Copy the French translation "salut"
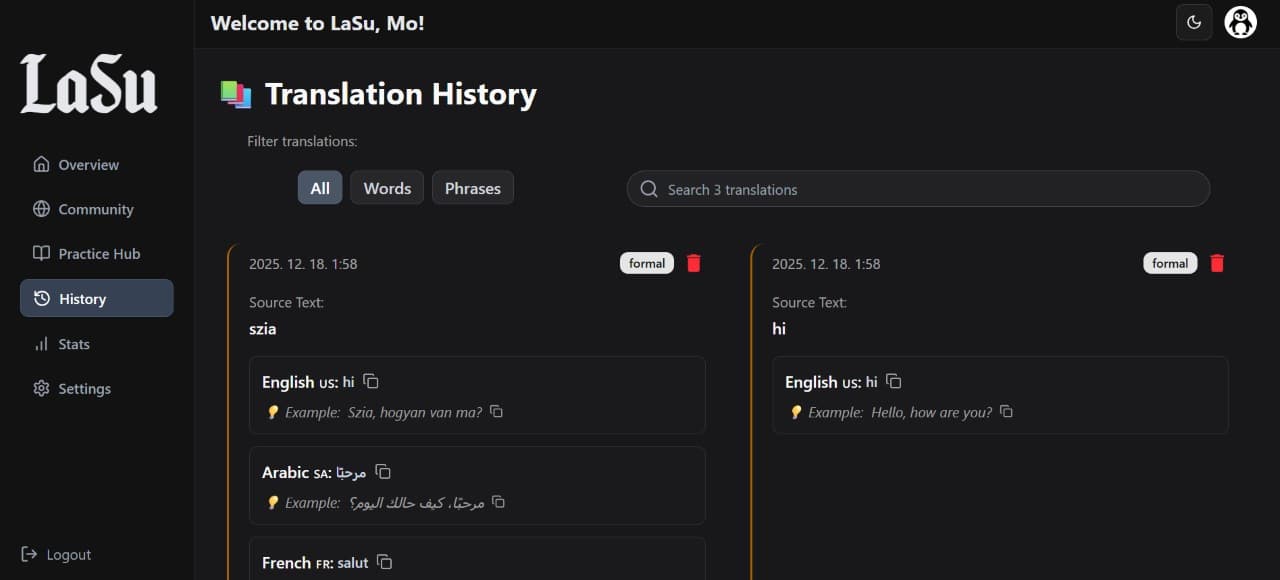Image resolution: width=1280 pixels, height=580 pixels. click(385, 562)
